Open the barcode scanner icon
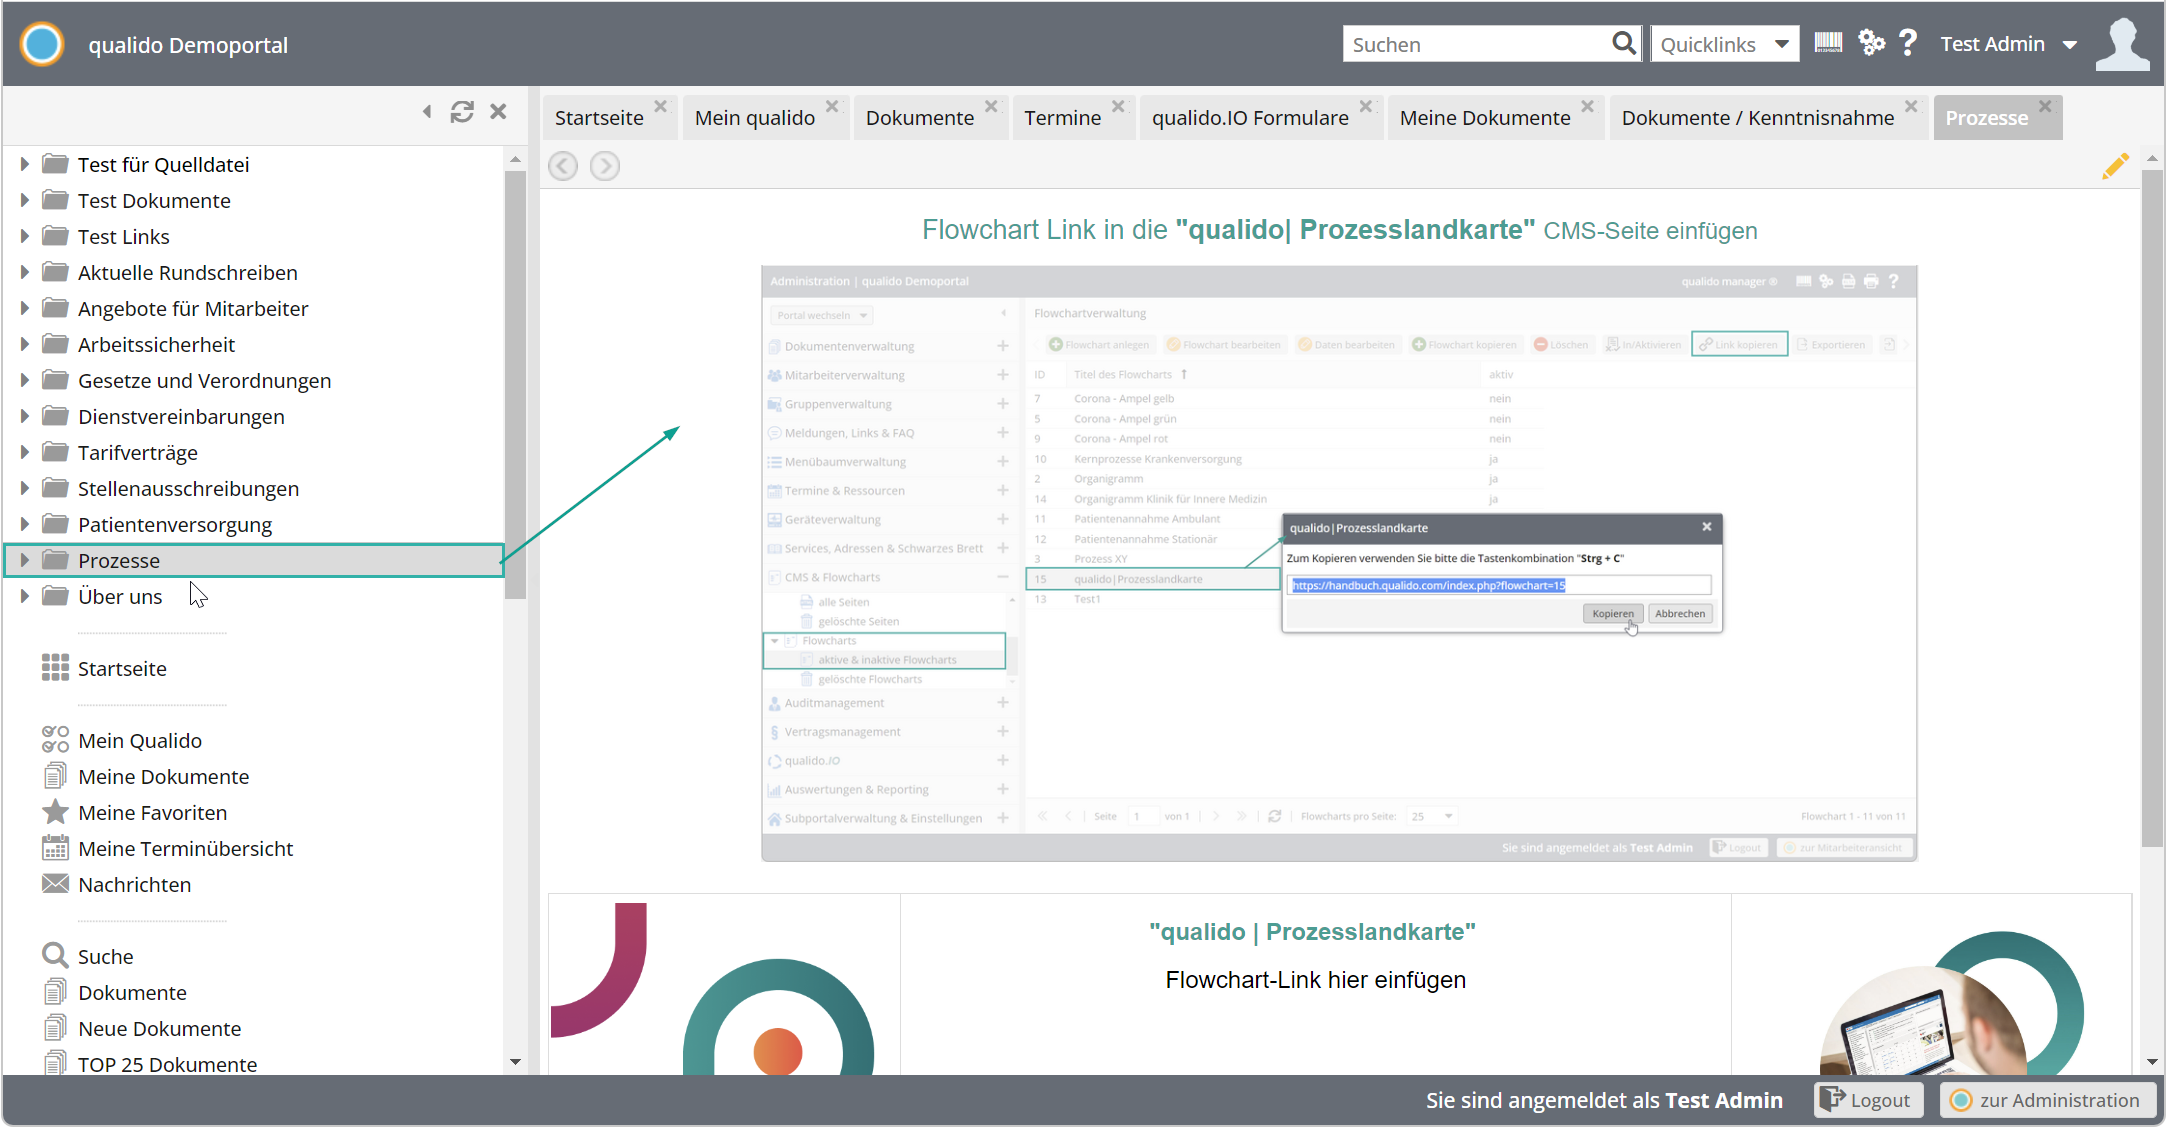This screenshot has width=2167, height=1128. click(1828, 43)
